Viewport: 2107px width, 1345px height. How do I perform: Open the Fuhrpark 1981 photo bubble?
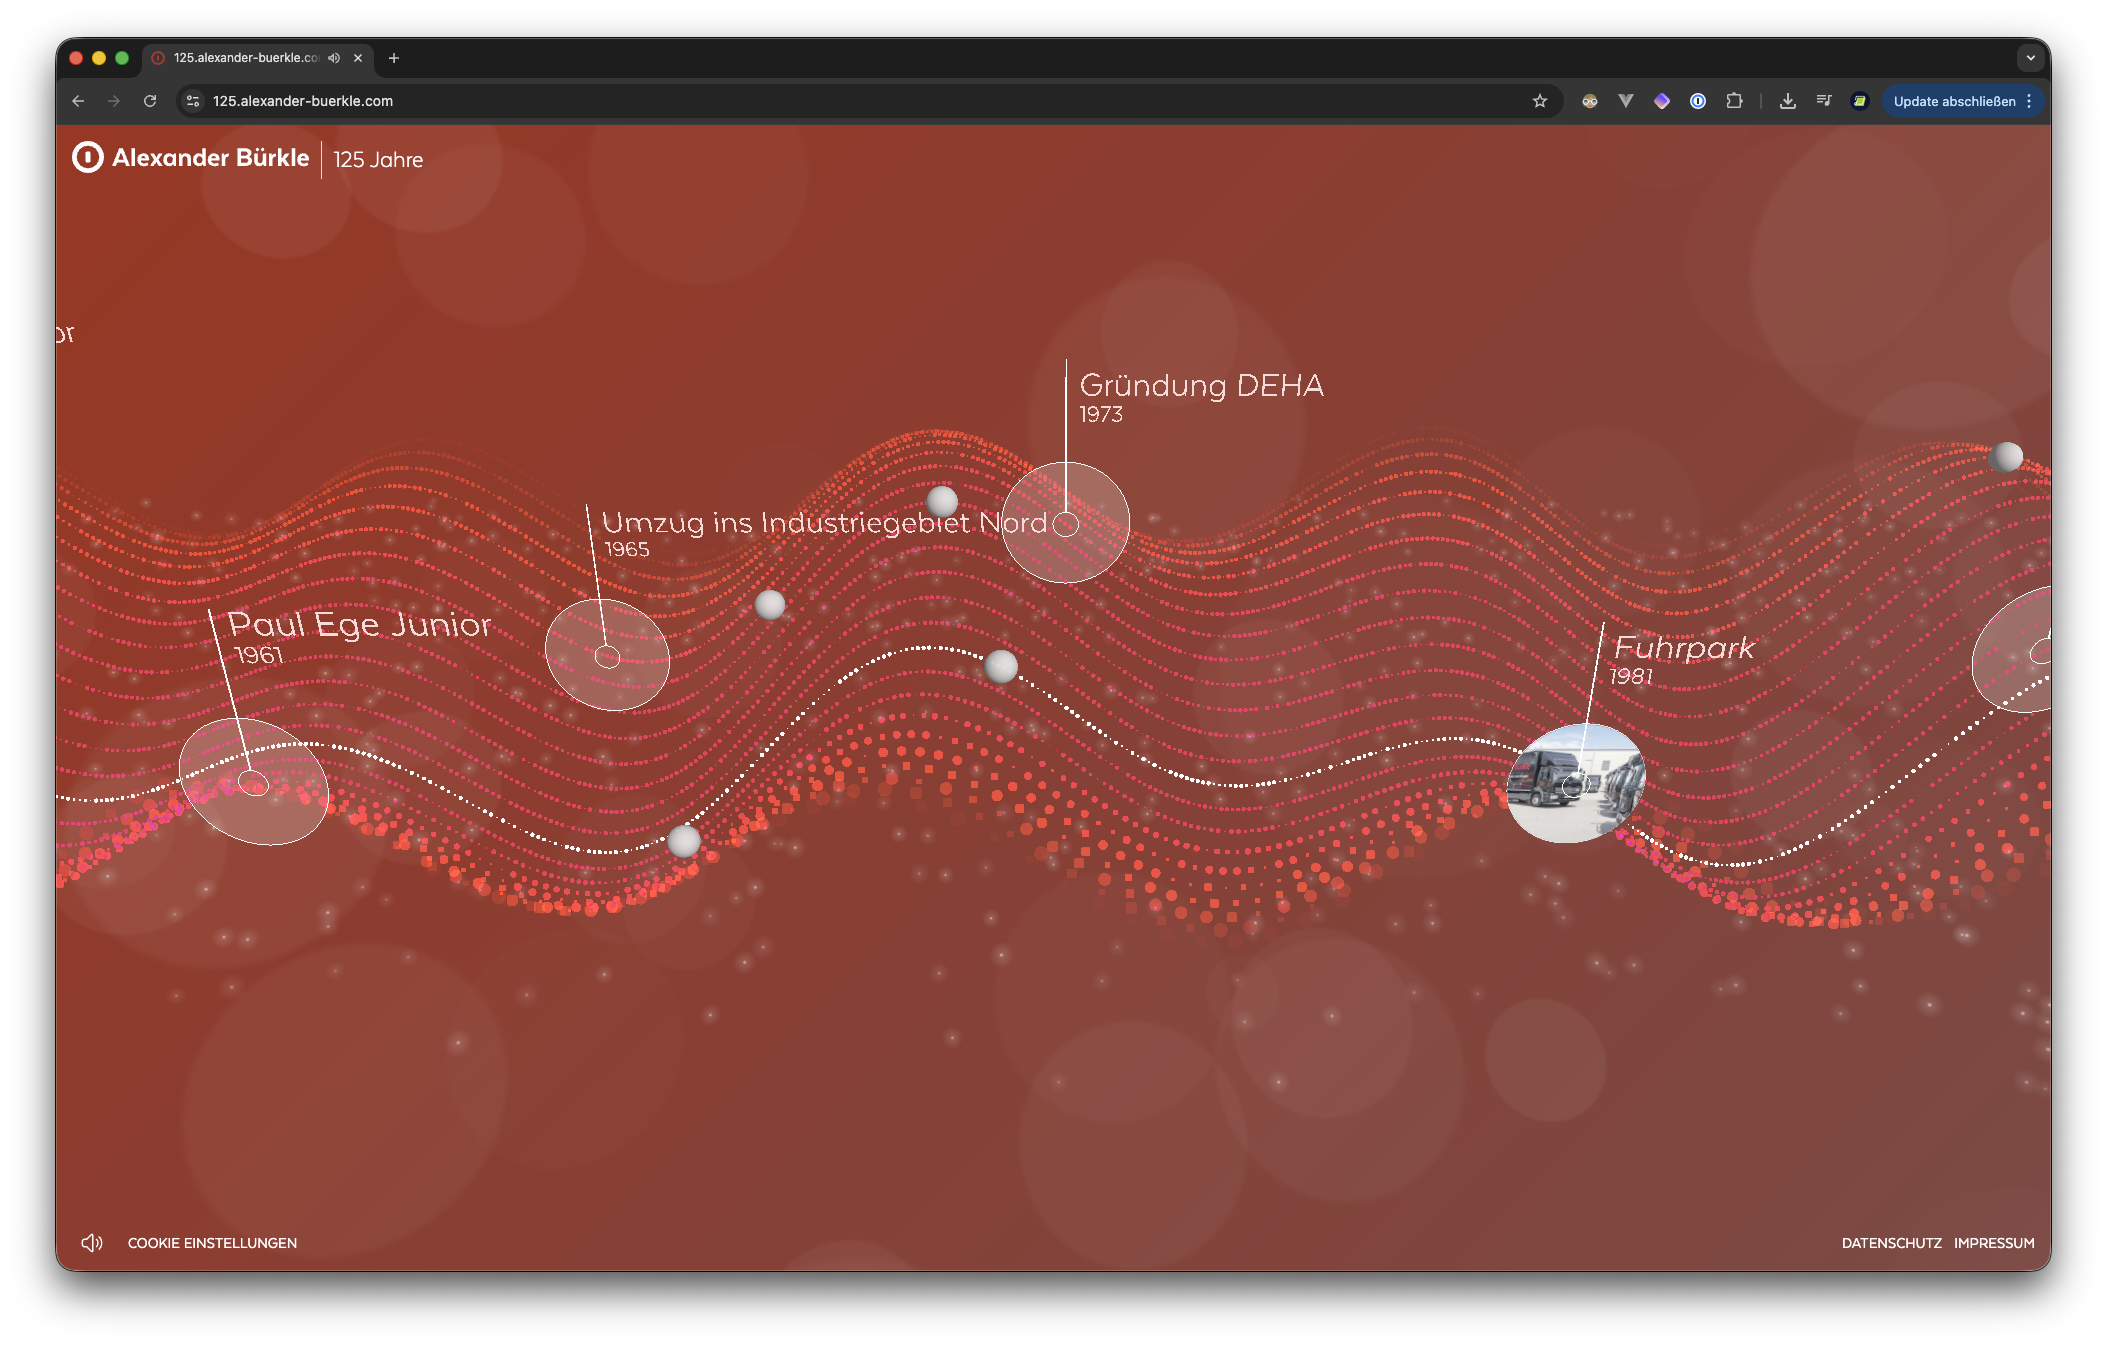click(1575, 784)
